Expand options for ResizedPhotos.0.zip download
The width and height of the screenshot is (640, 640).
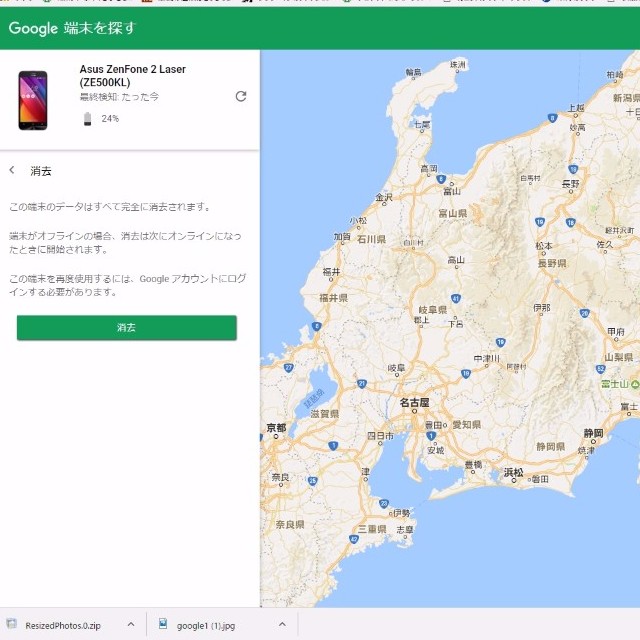[x=131, y=624]
